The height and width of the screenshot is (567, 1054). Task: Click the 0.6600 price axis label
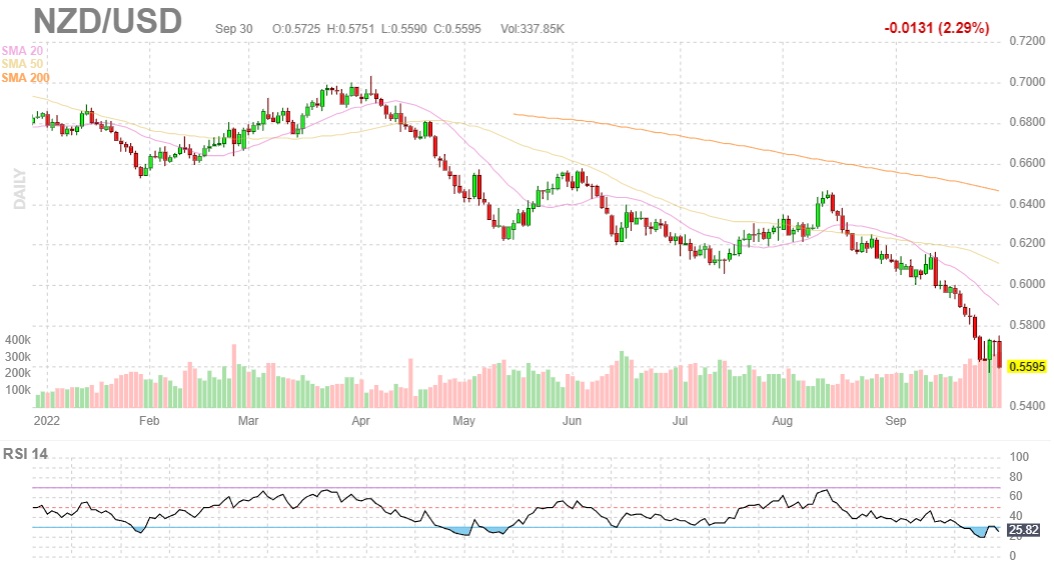tap(1027, 163)
